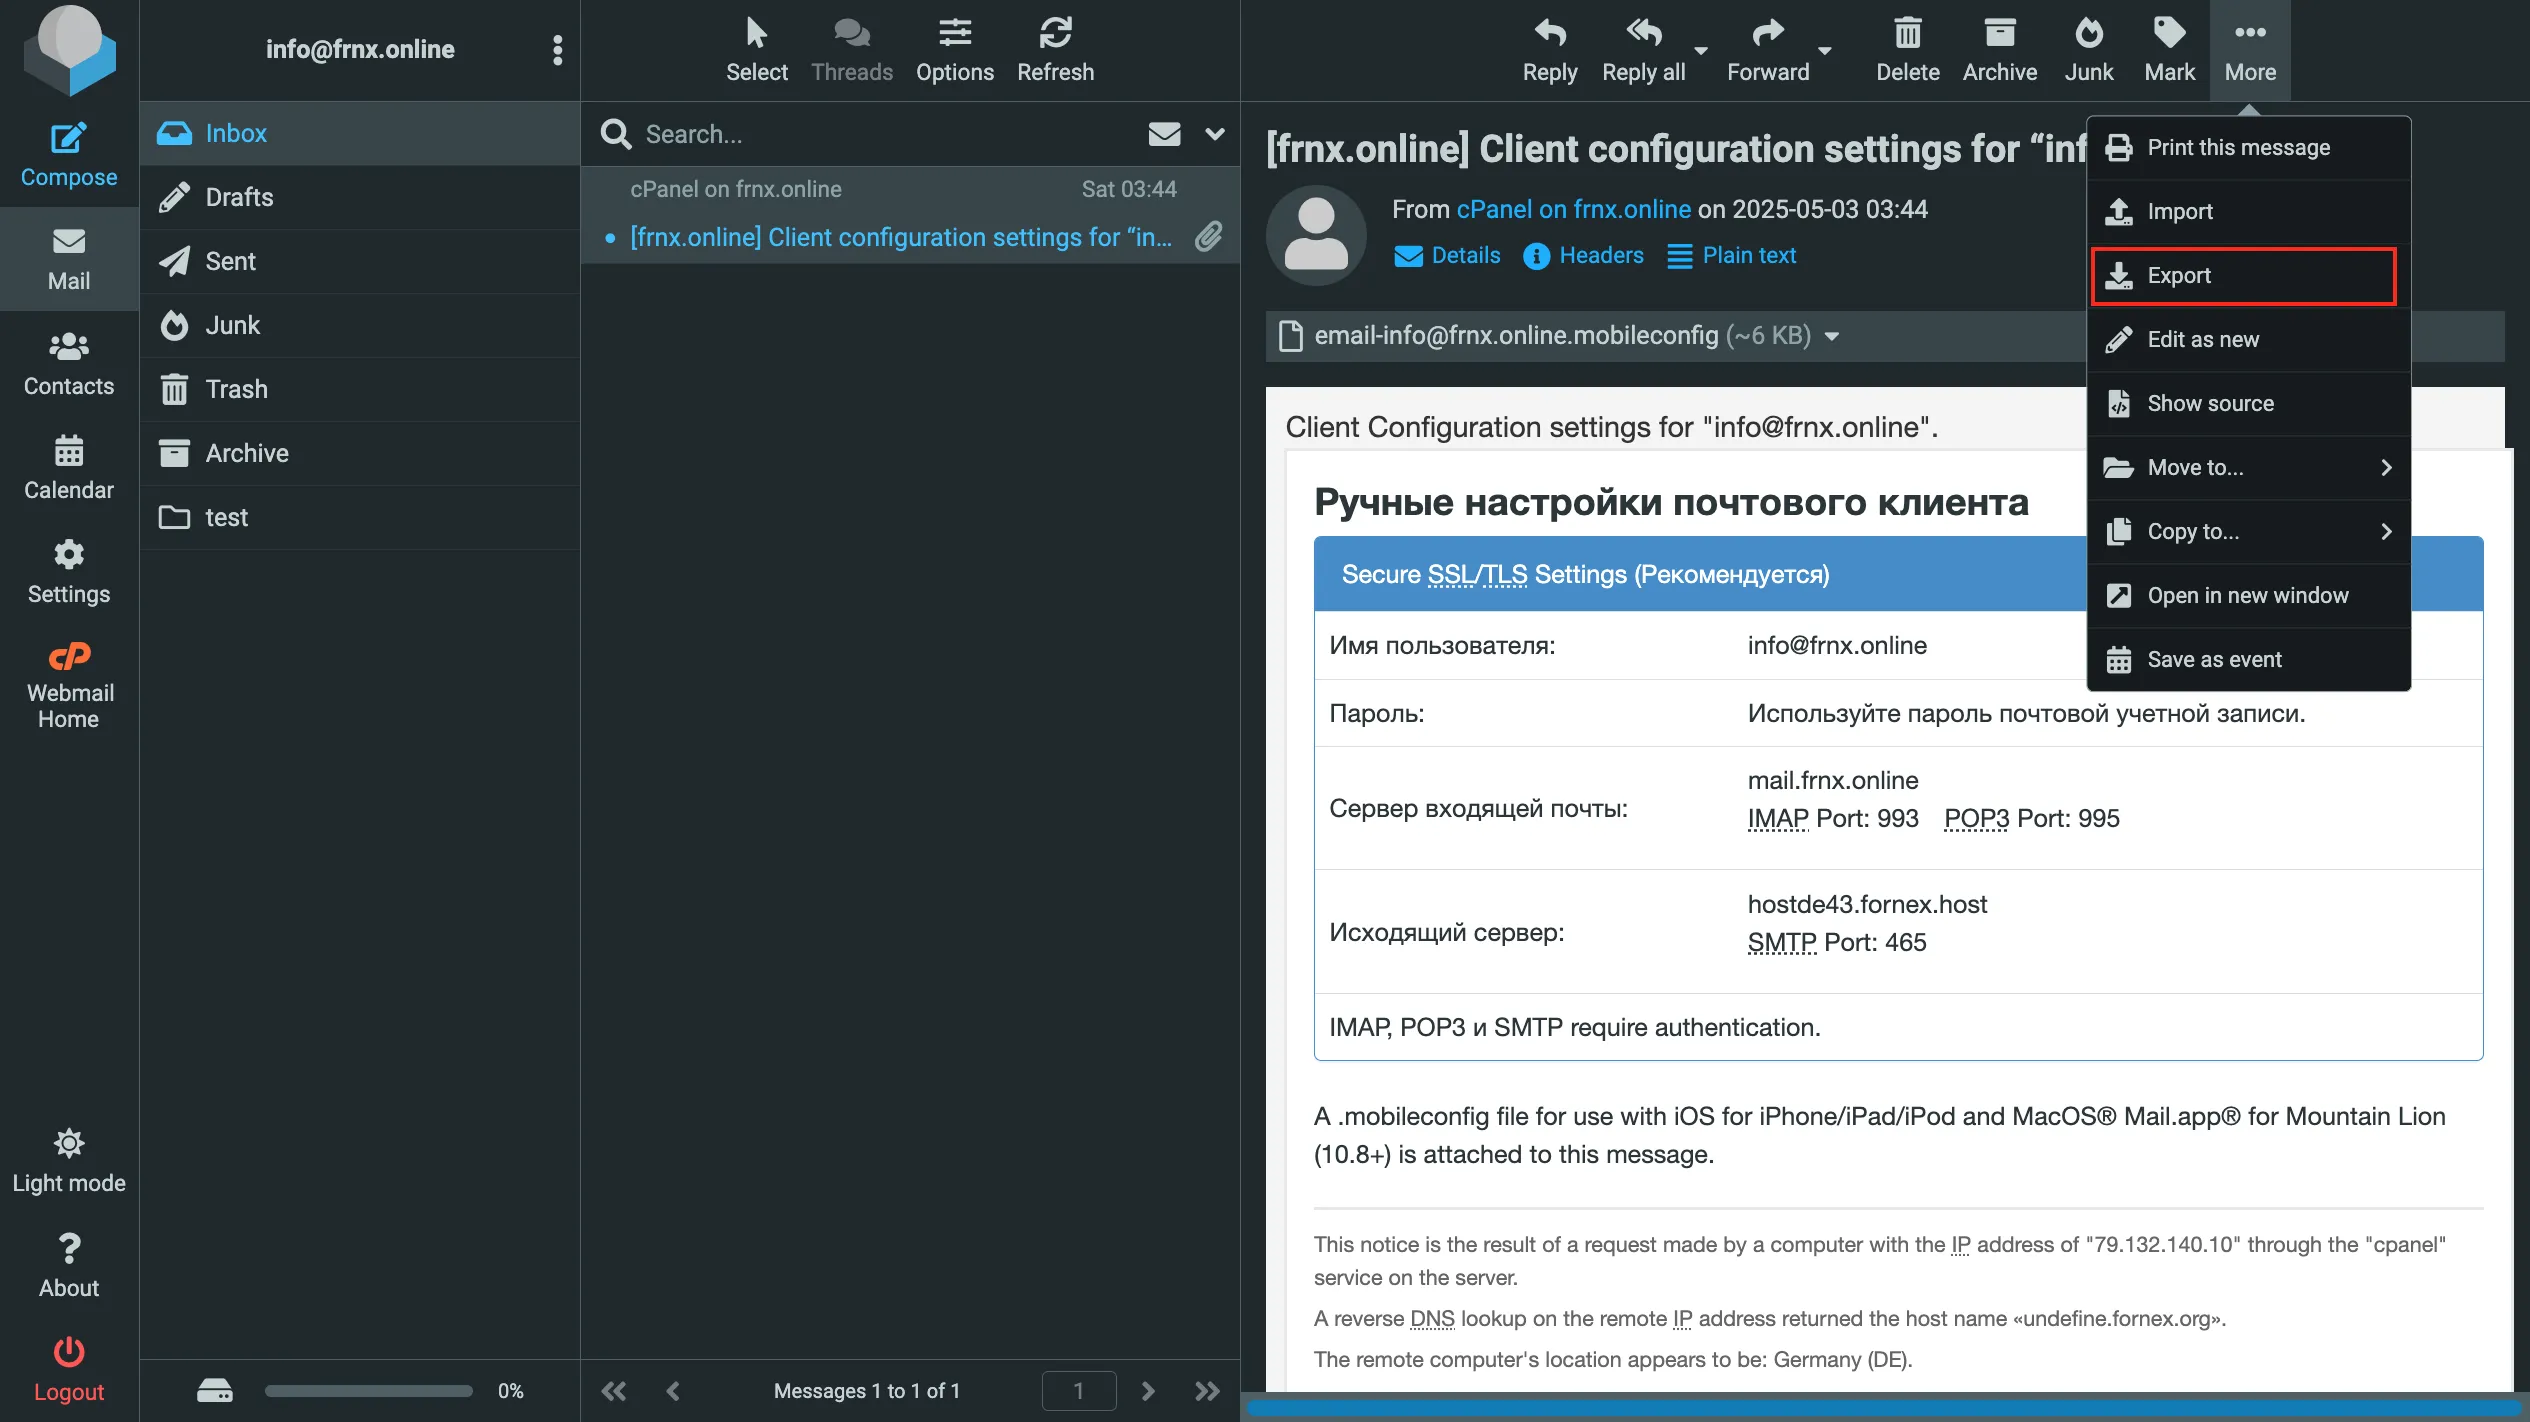Toggle the unread filter envelope in search bar
2530x1422 pixels.
(1164, 134)
